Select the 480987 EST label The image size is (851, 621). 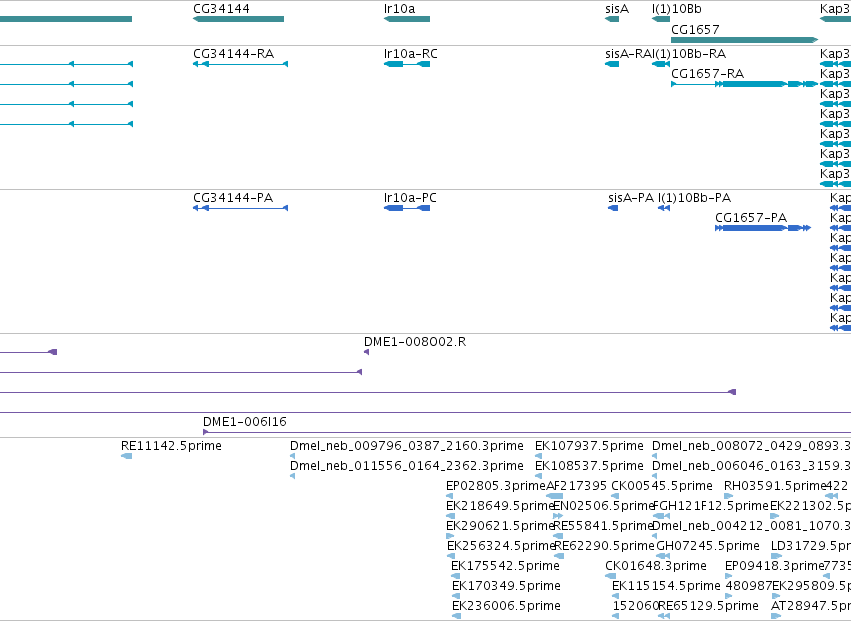click(x=748, y=586)
